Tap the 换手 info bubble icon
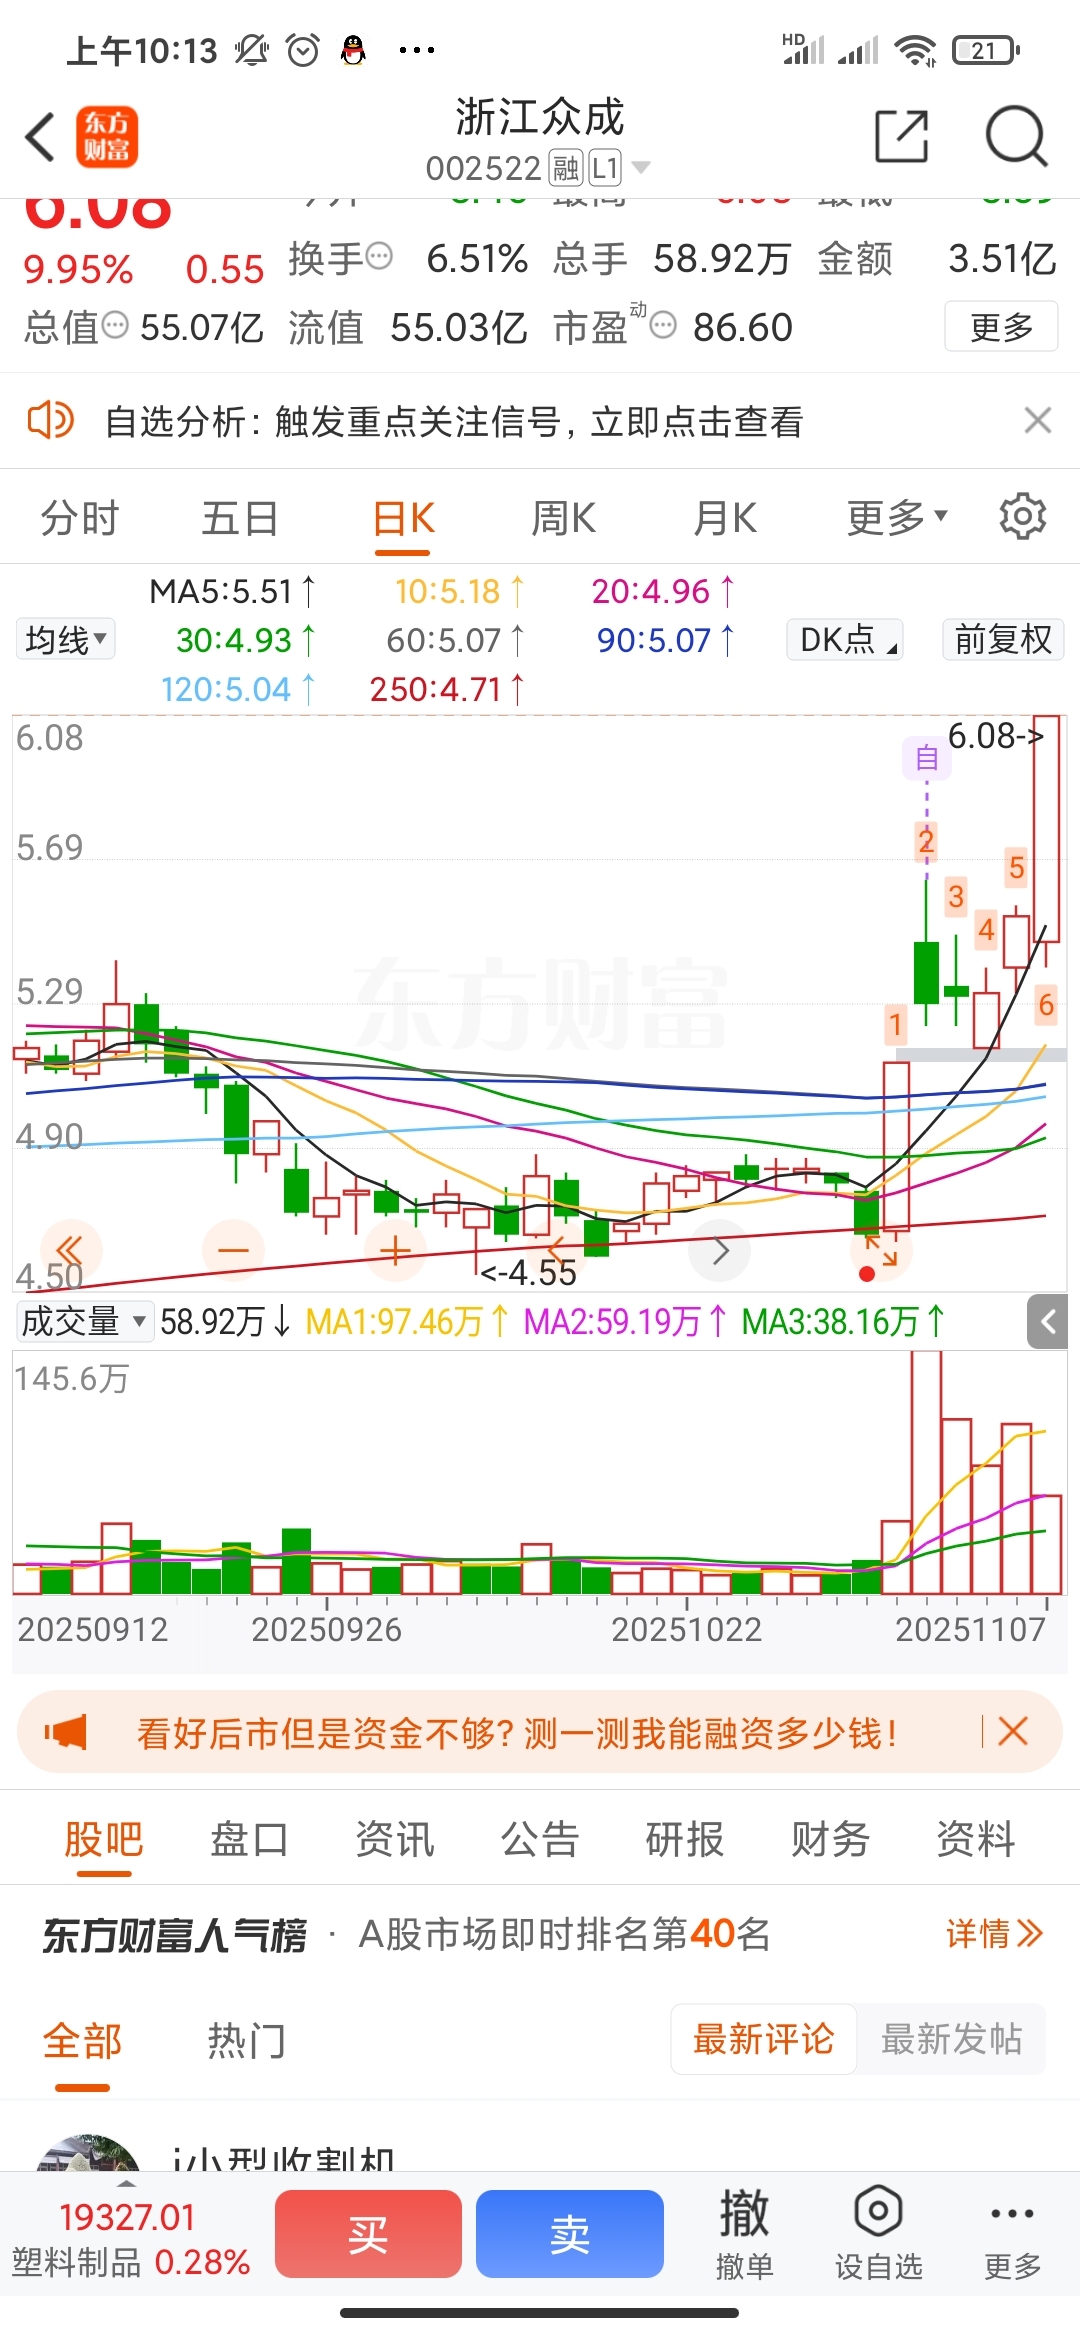1080x2340 pixels. (x=379, y=256)
